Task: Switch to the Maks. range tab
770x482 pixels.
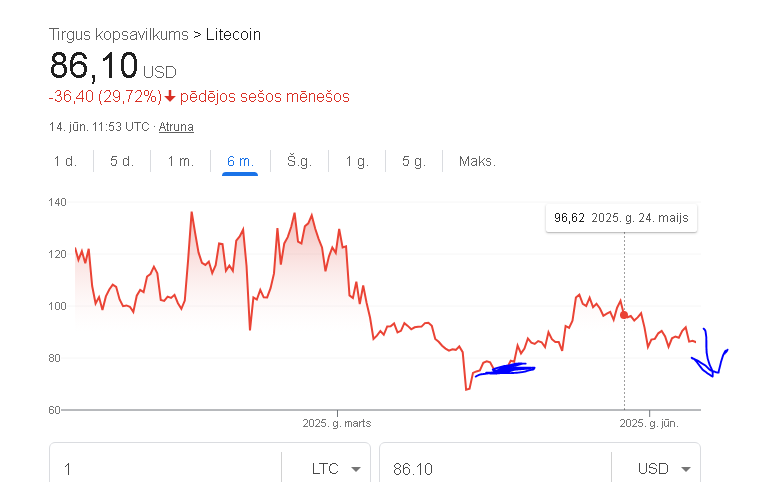Action: [x=477, y=161]
